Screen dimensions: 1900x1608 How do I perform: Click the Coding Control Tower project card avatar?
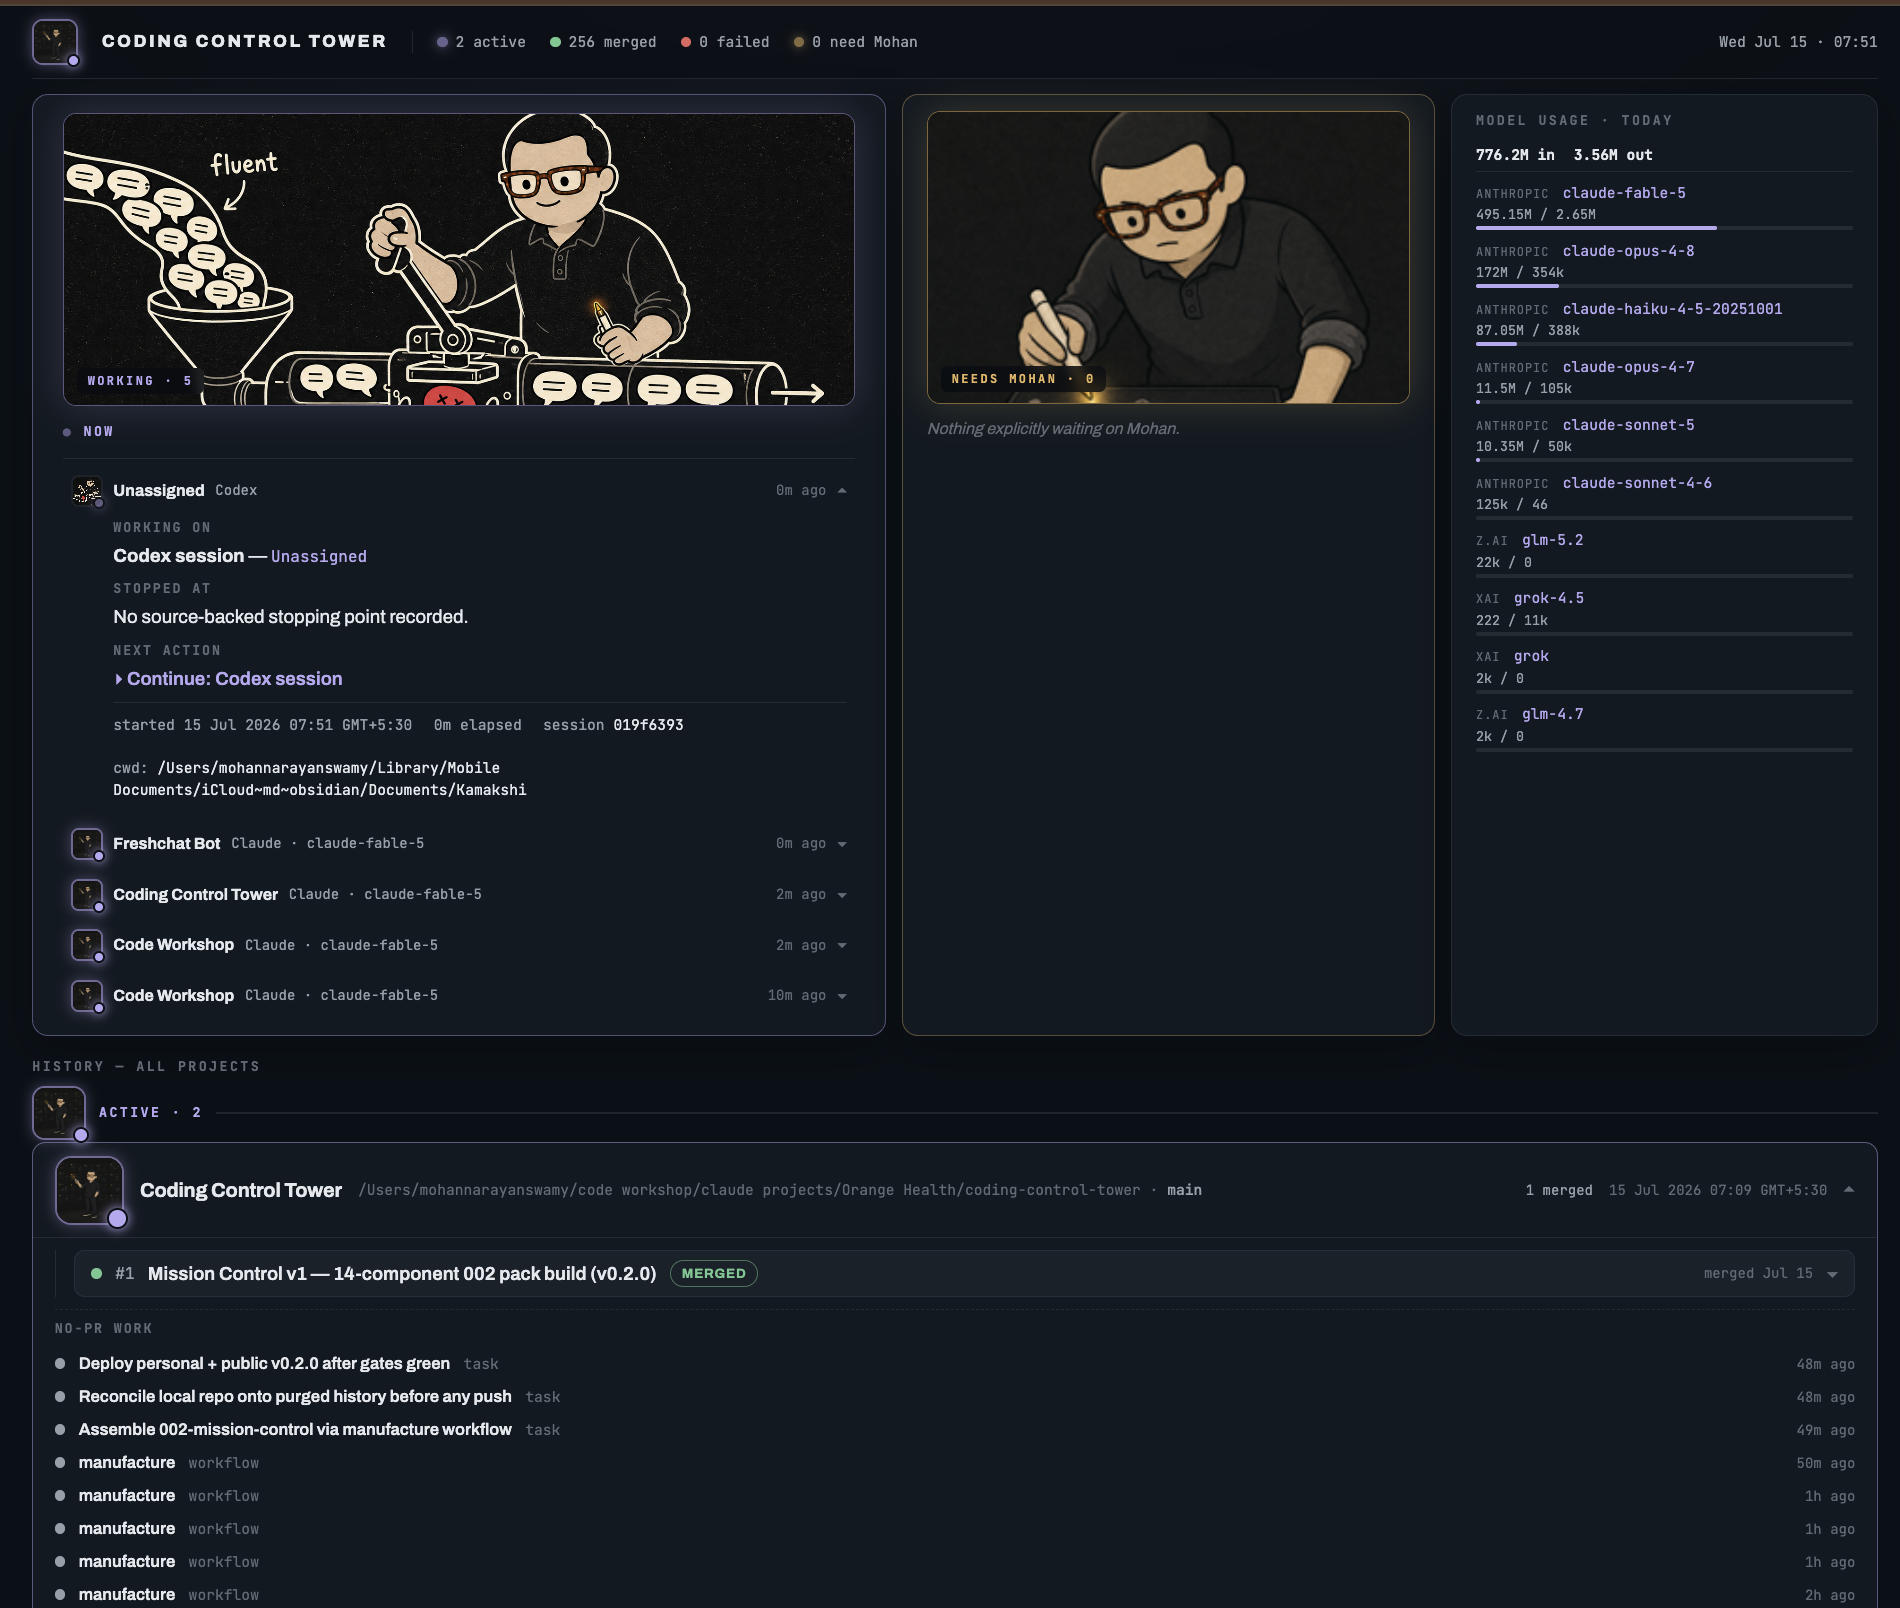(90, 1190)
